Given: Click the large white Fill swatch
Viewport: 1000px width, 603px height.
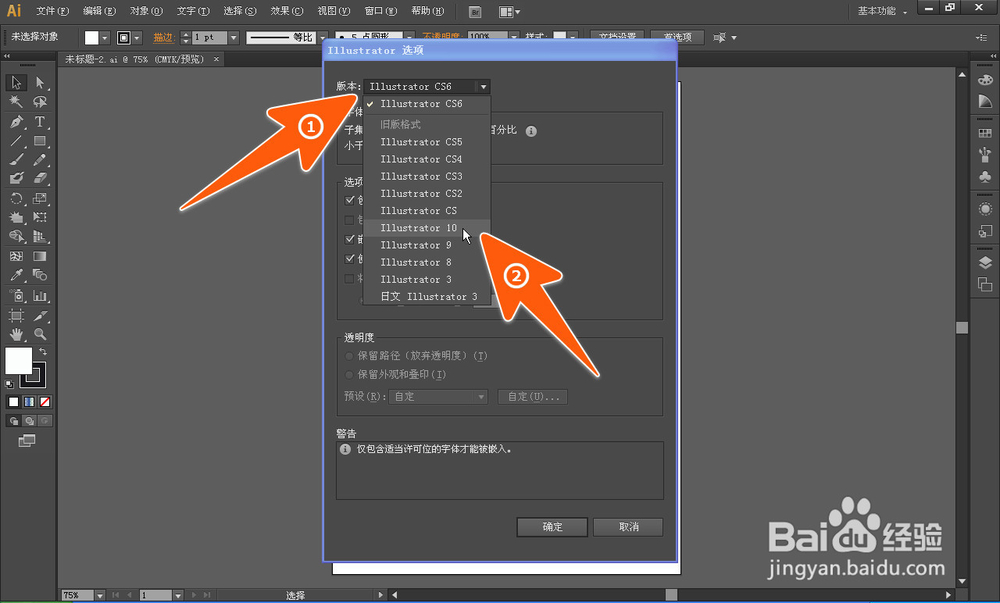Looking at the screenshot, I should tap(18, 361).
